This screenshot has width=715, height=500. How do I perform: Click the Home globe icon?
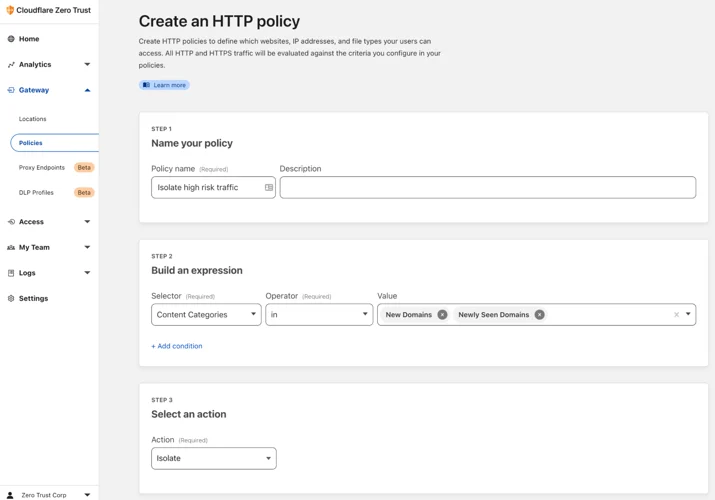[x=11, y=39]
